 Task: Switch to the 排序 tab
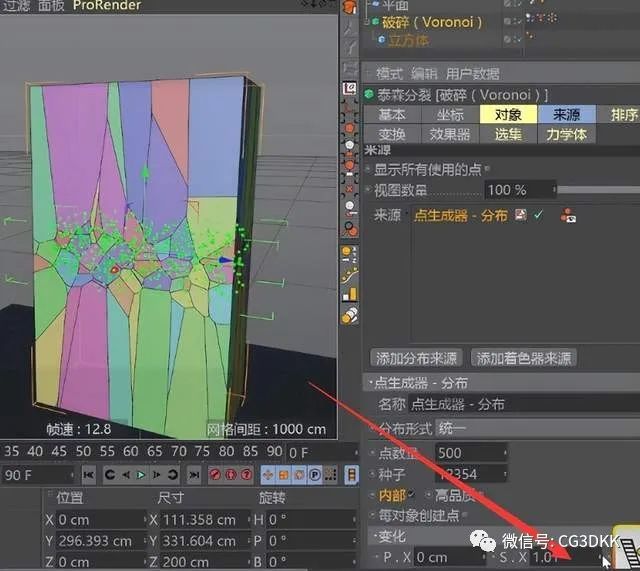(620, 115)
